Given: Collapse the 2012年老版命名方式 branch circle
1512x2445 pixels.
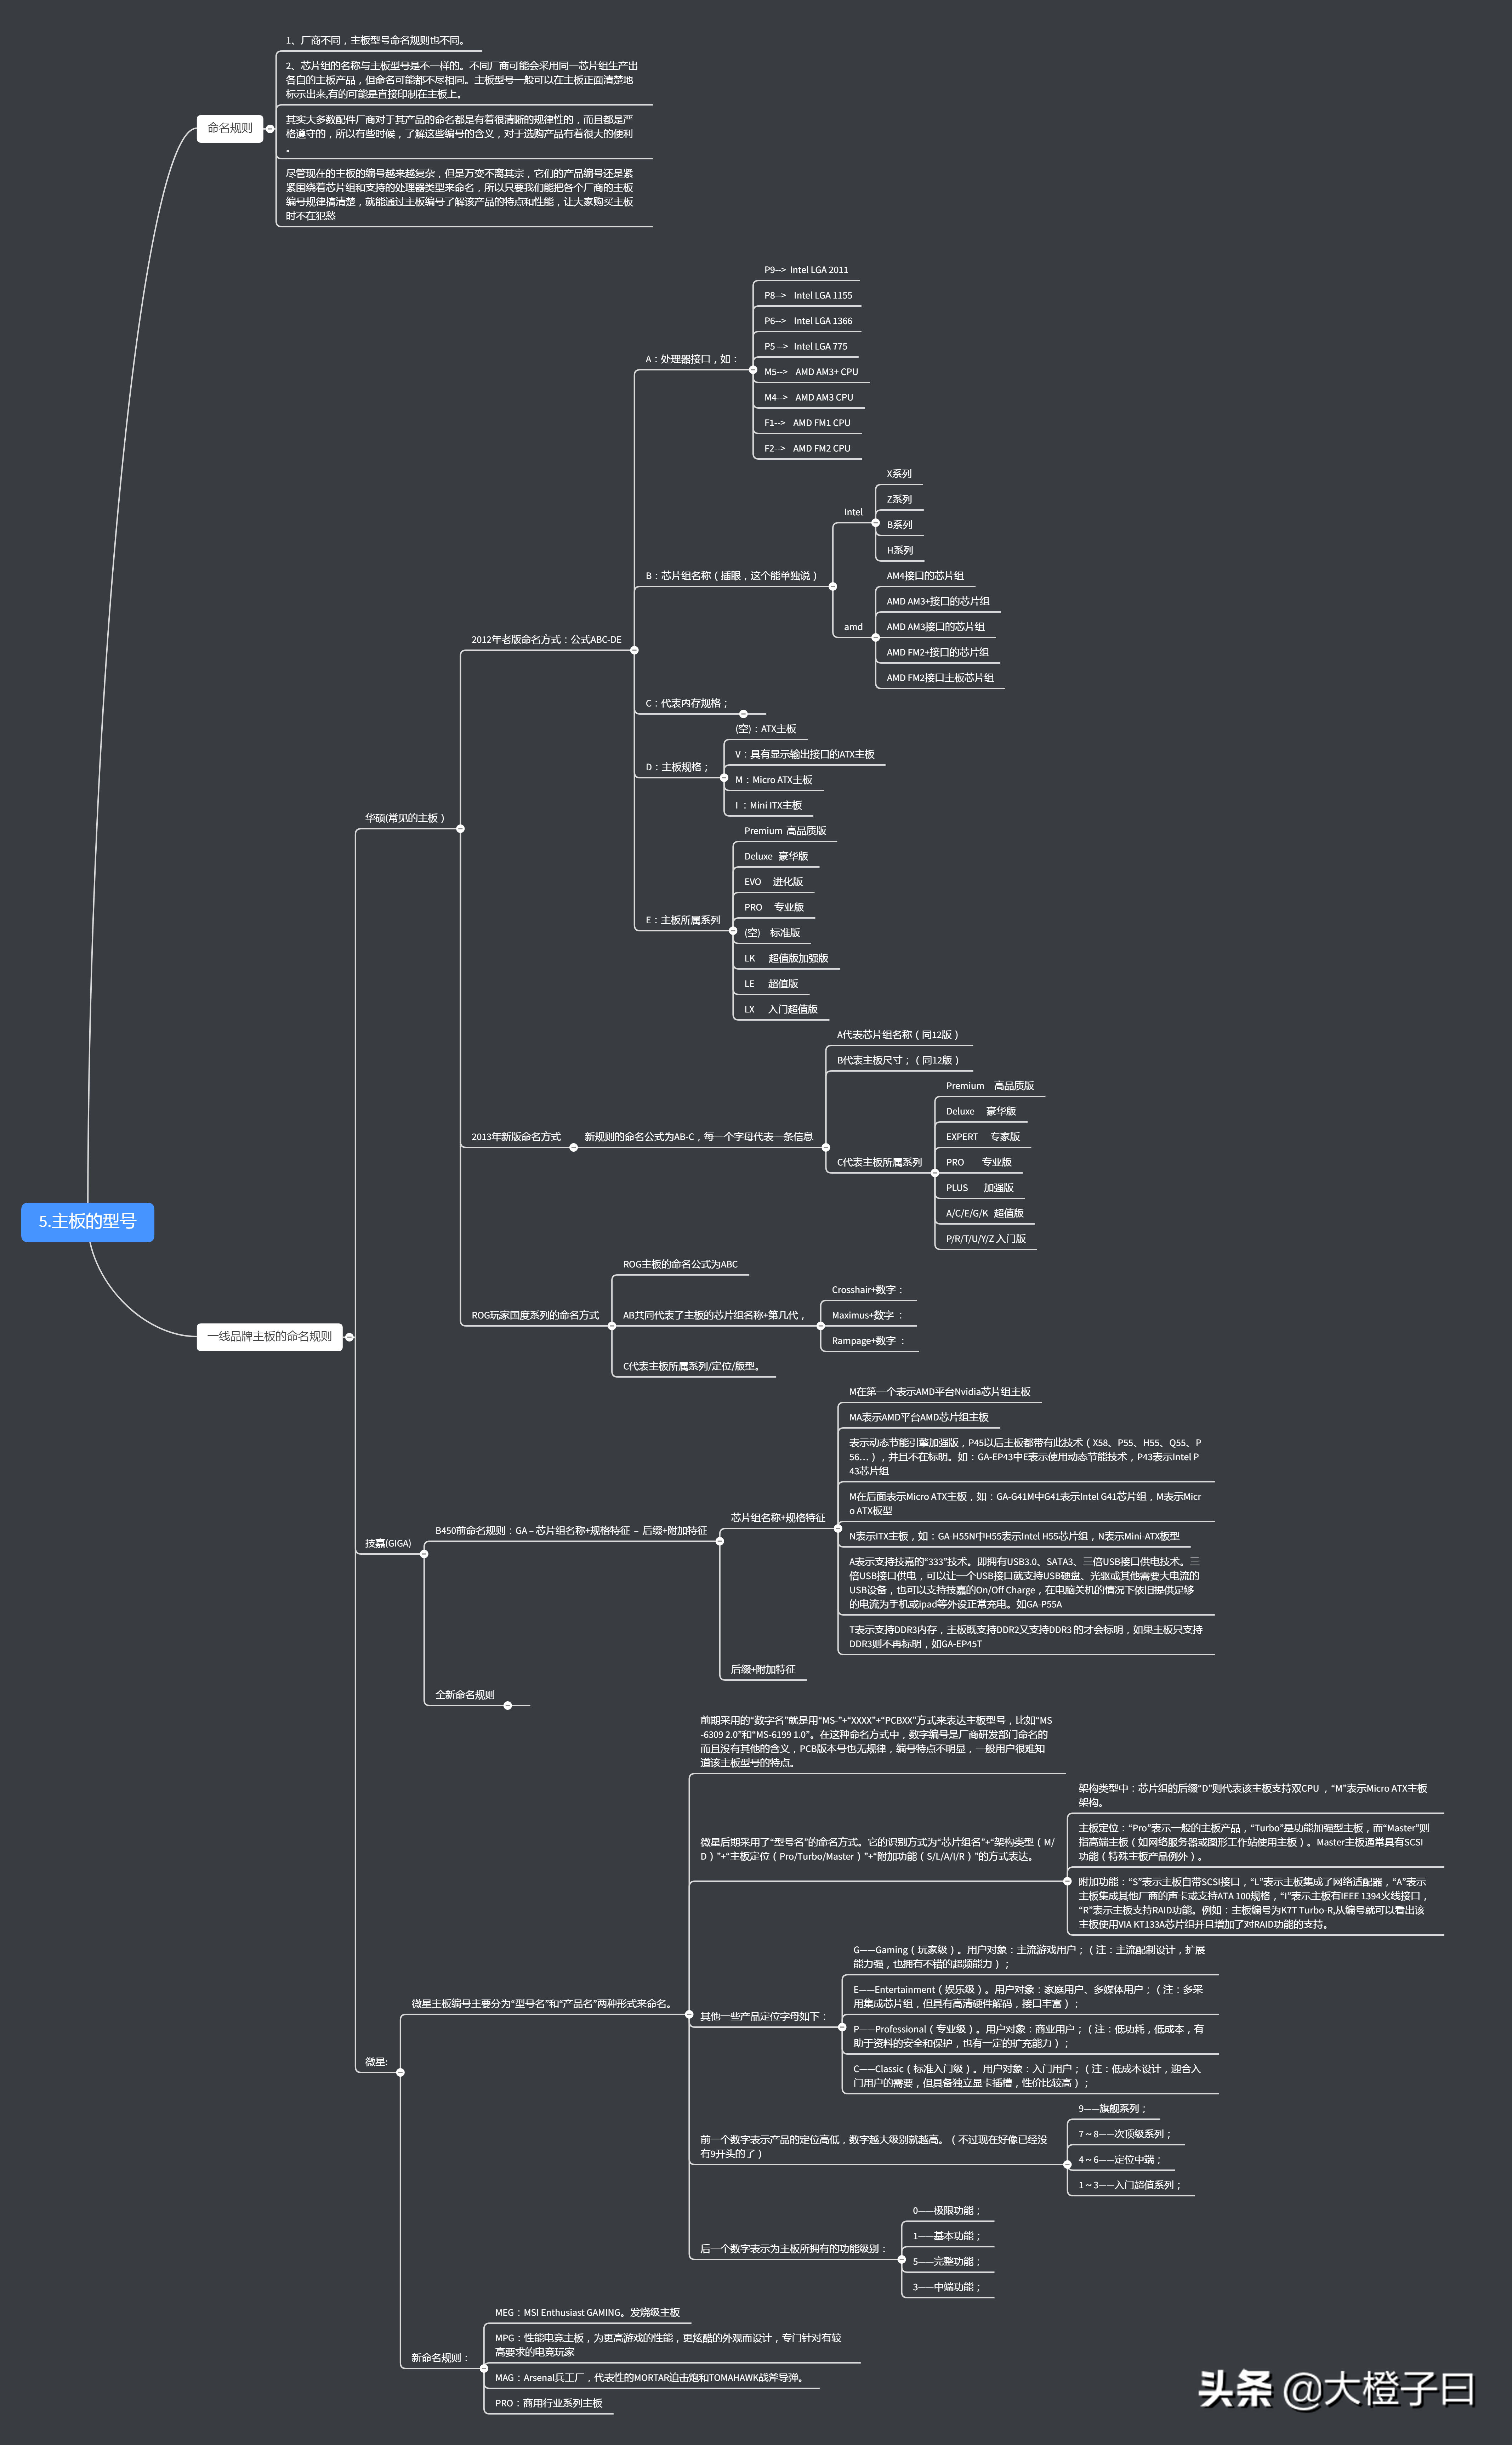Looking at the screenshot, I should pos(634,650).
